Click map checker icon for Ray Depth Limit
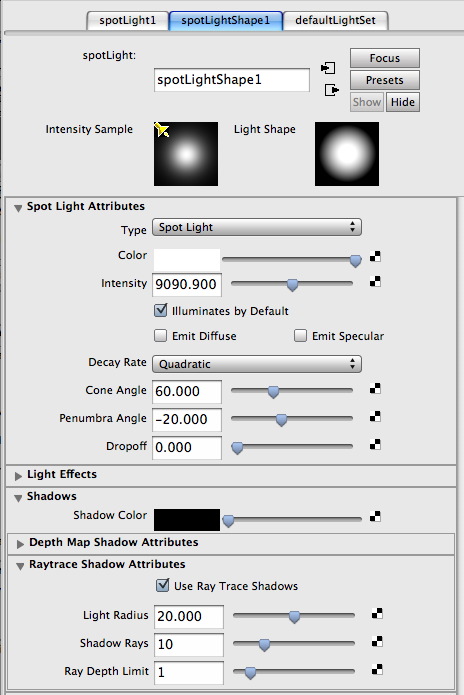Image resolution: width=464 pixels, height=695 pixels. [377, 670]
